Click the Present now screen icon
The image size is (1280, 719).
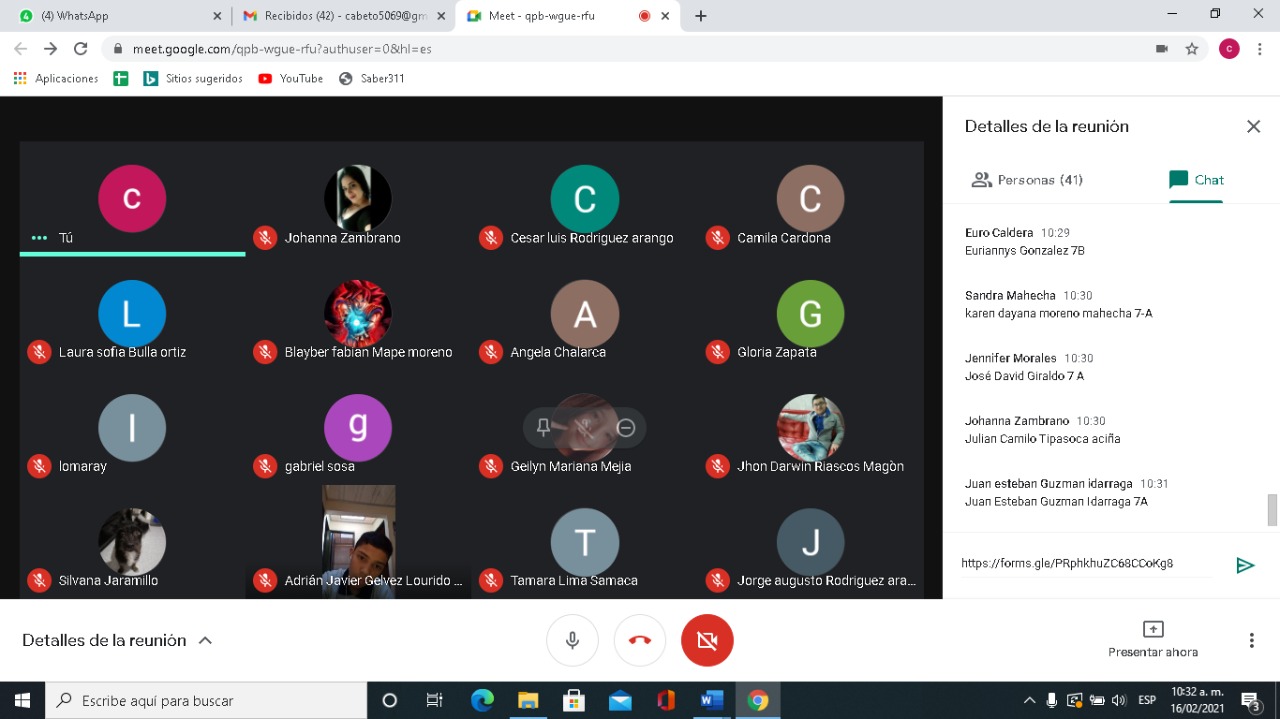pyautogui.click(x=1153, y=629)
